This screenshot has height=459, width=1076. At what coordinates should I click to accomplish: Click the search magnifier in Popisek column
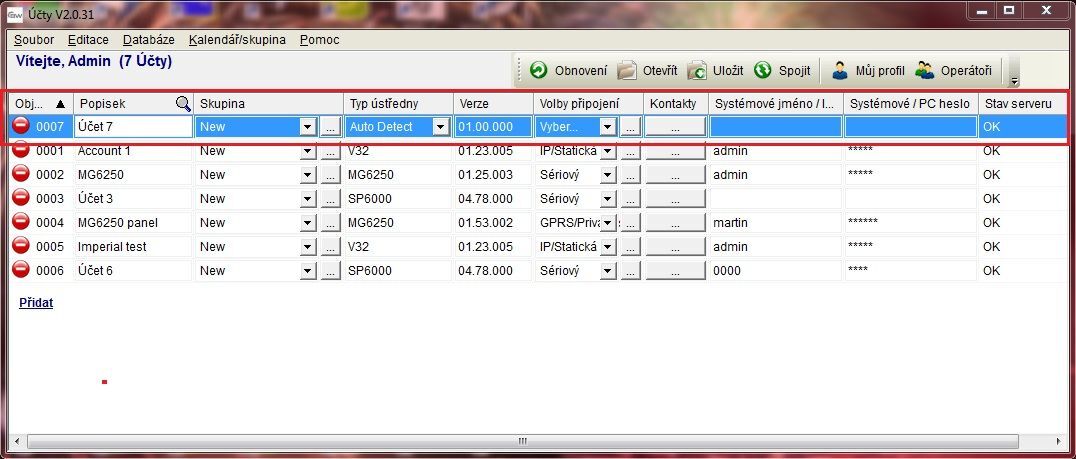click(183, 104)
